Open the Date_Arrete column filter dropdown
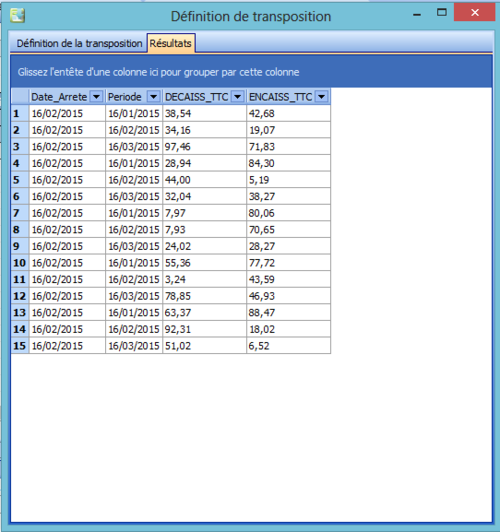The height and width of the screenshot is (532, 500). coord(96,97)
